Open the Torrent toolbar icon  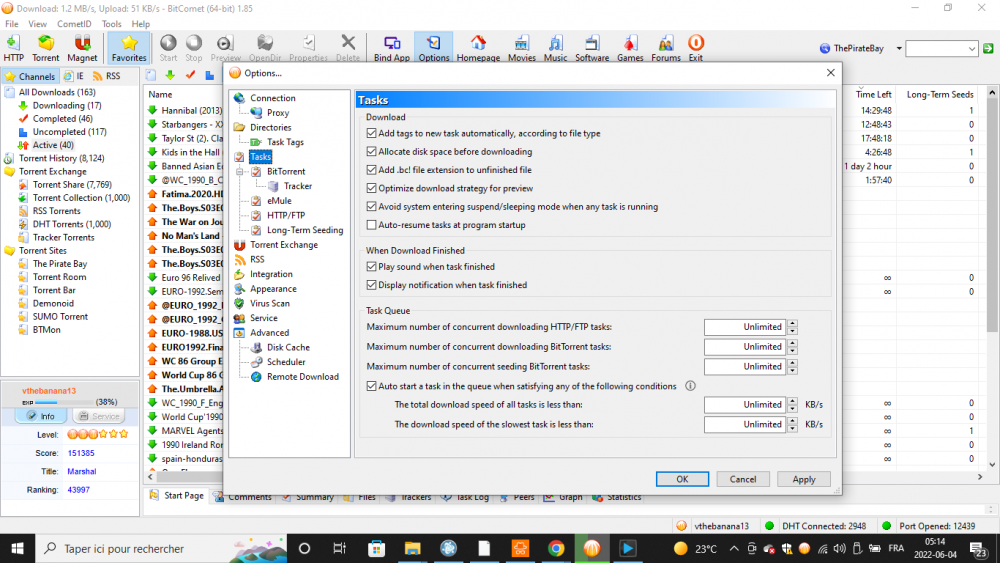coord(45,48)
